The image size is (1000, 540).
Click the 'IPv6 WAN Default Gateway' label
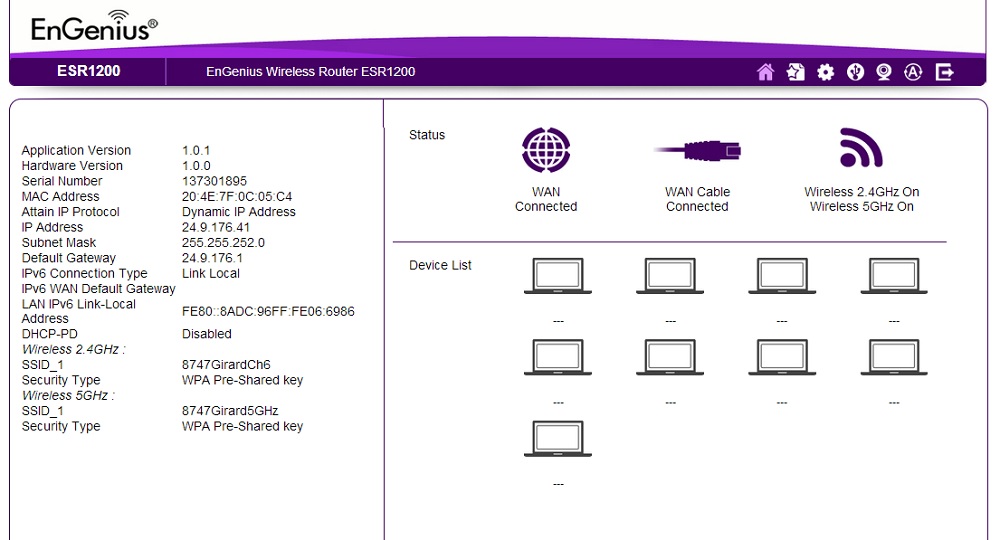(98, 289)
